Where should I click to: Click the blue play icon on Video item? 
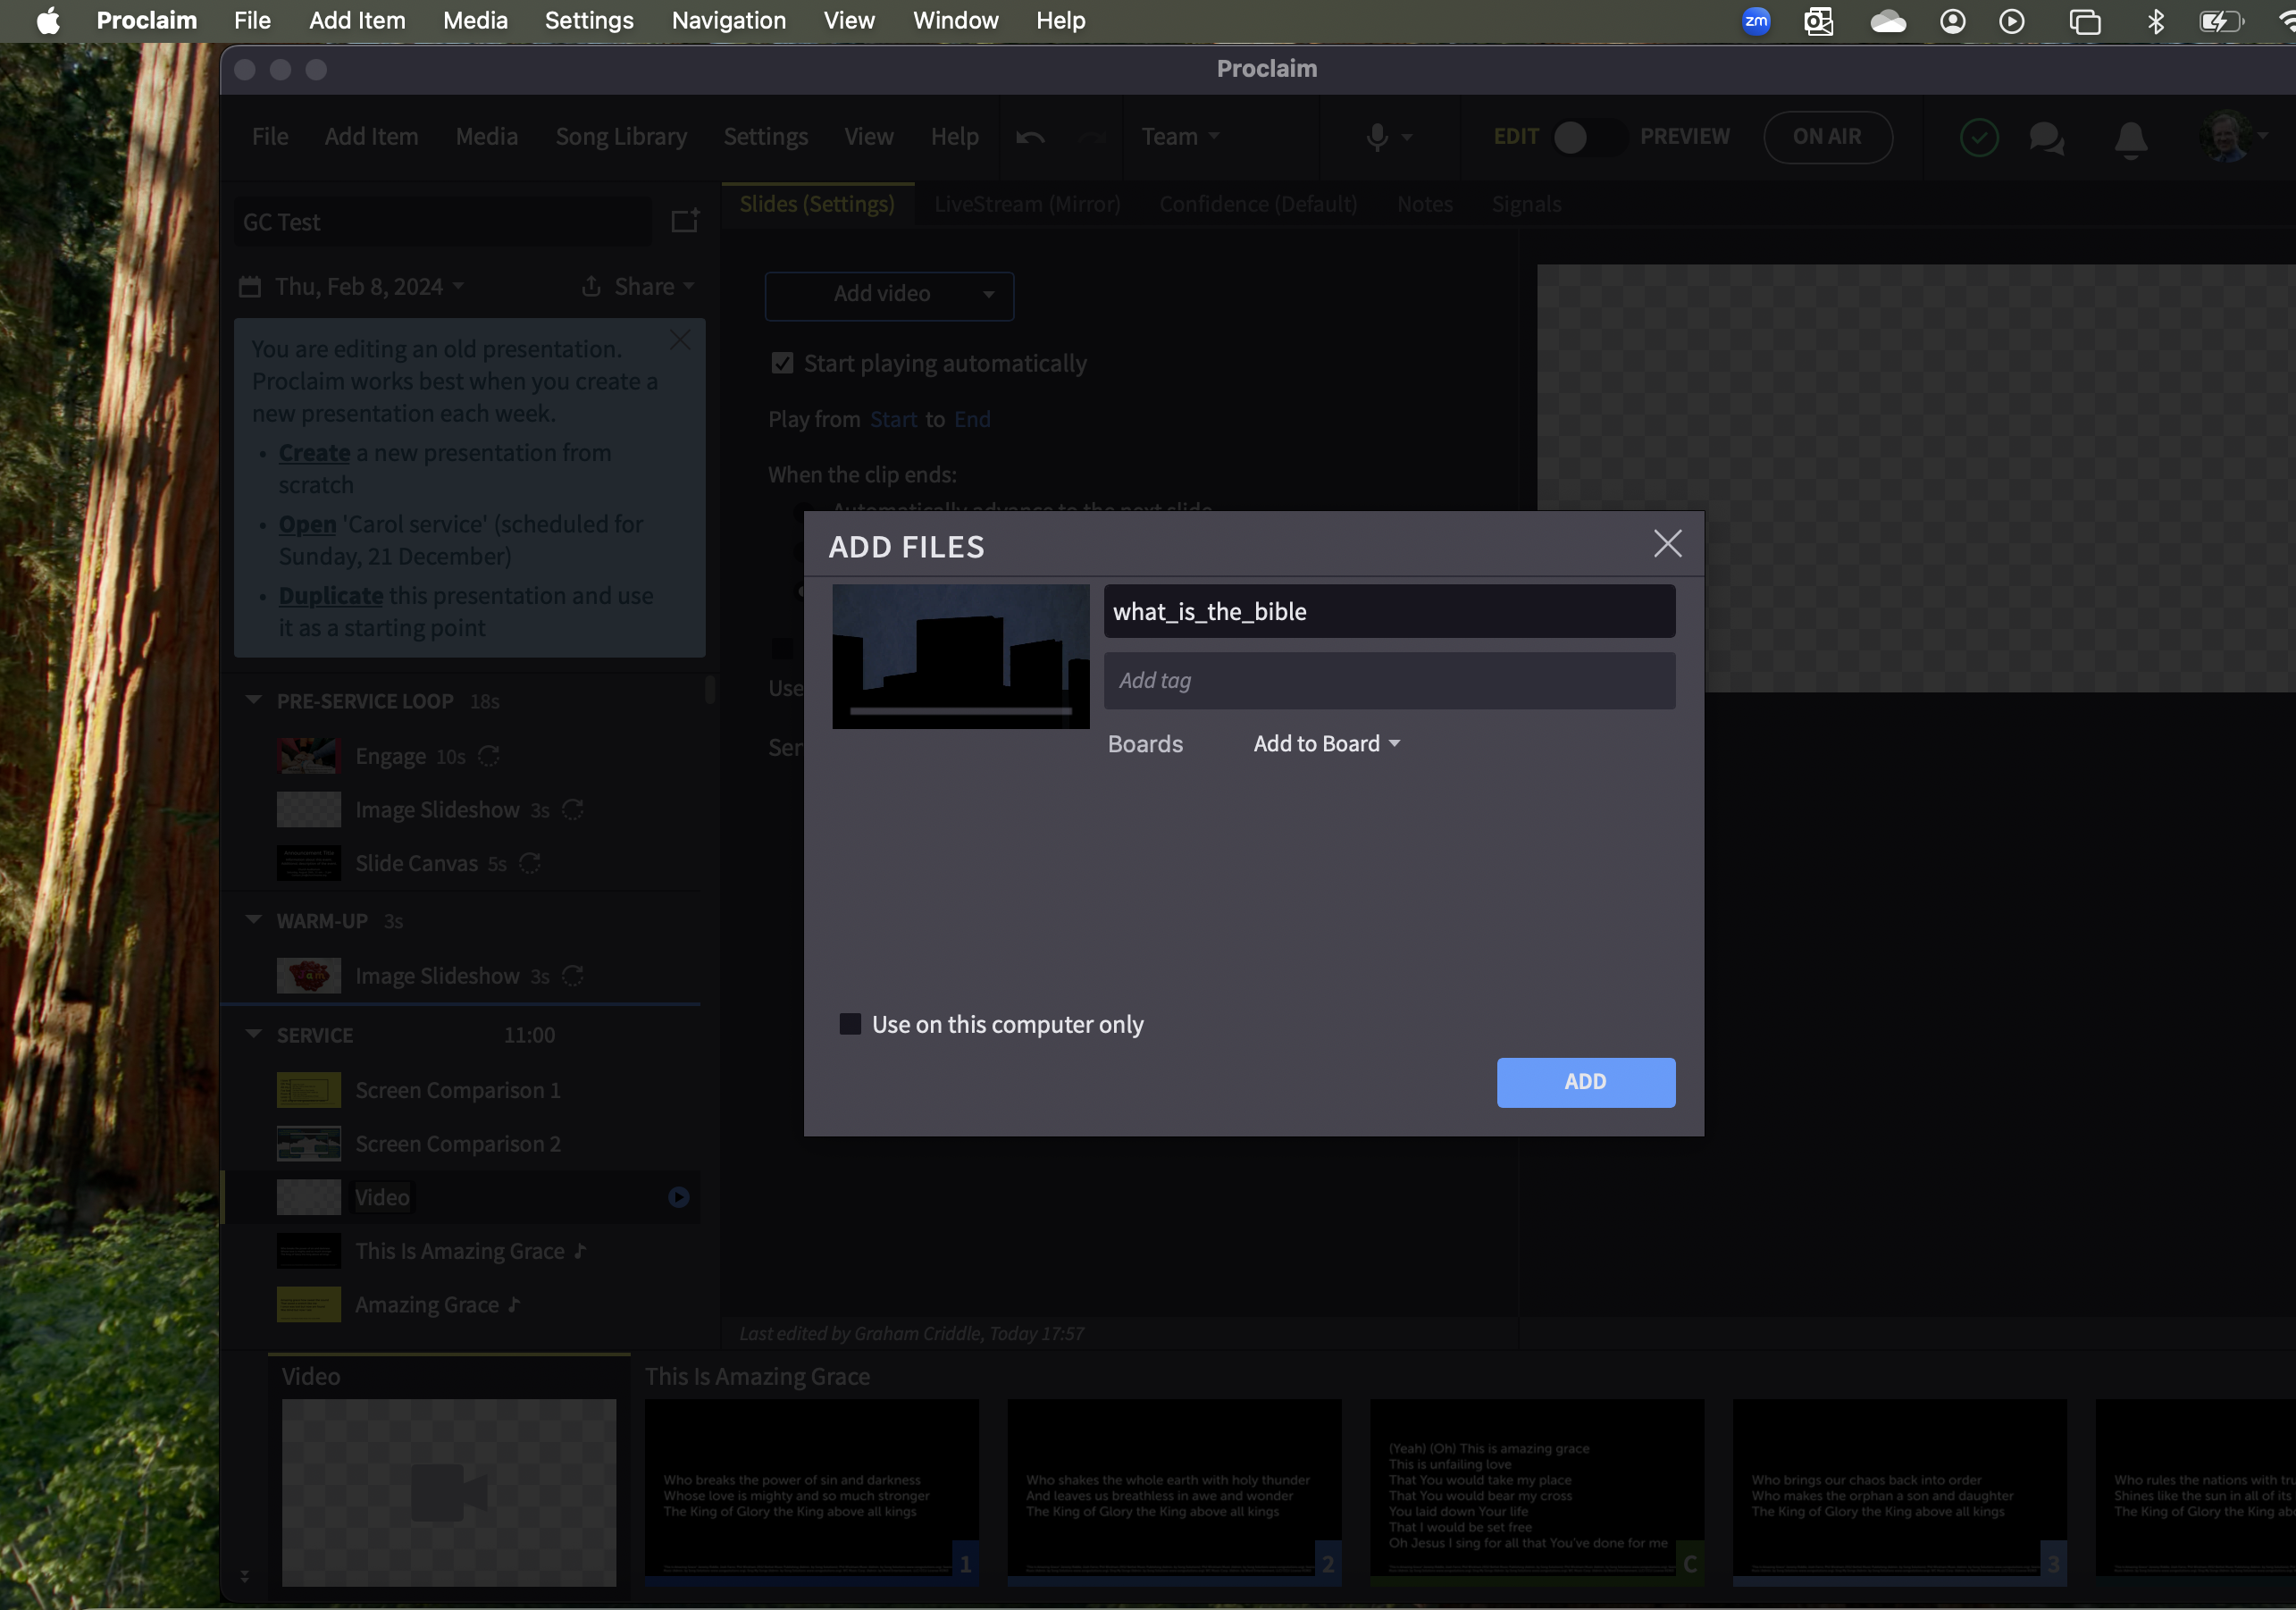coord(679,1197)
